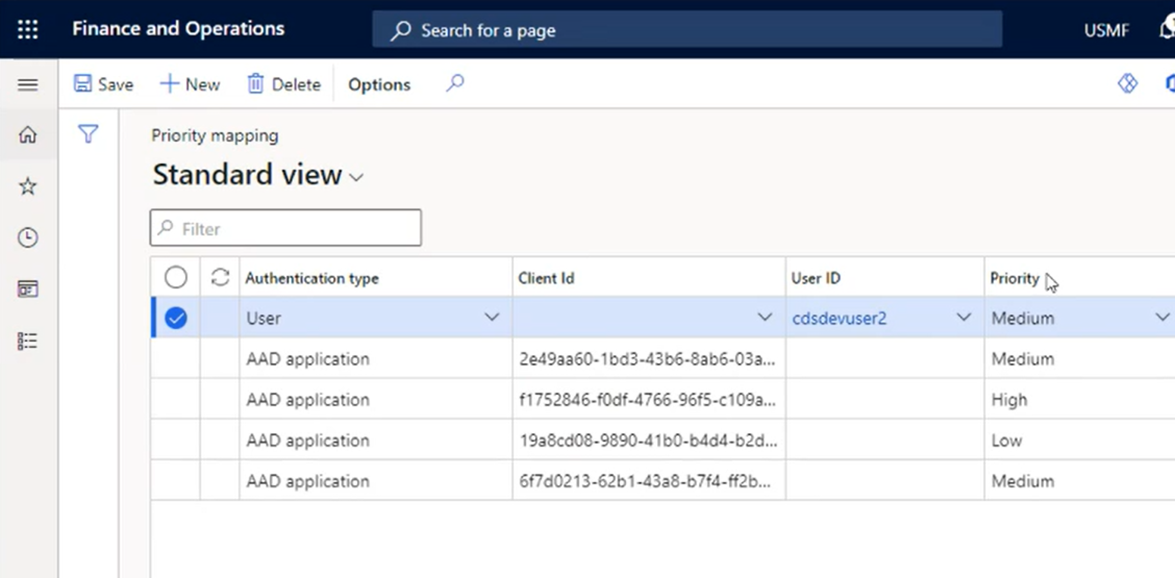This screenshot has width=1175, height=578.
Task: Deselect the cdsdevuser2 row checkmark
Action: point(176,318)
